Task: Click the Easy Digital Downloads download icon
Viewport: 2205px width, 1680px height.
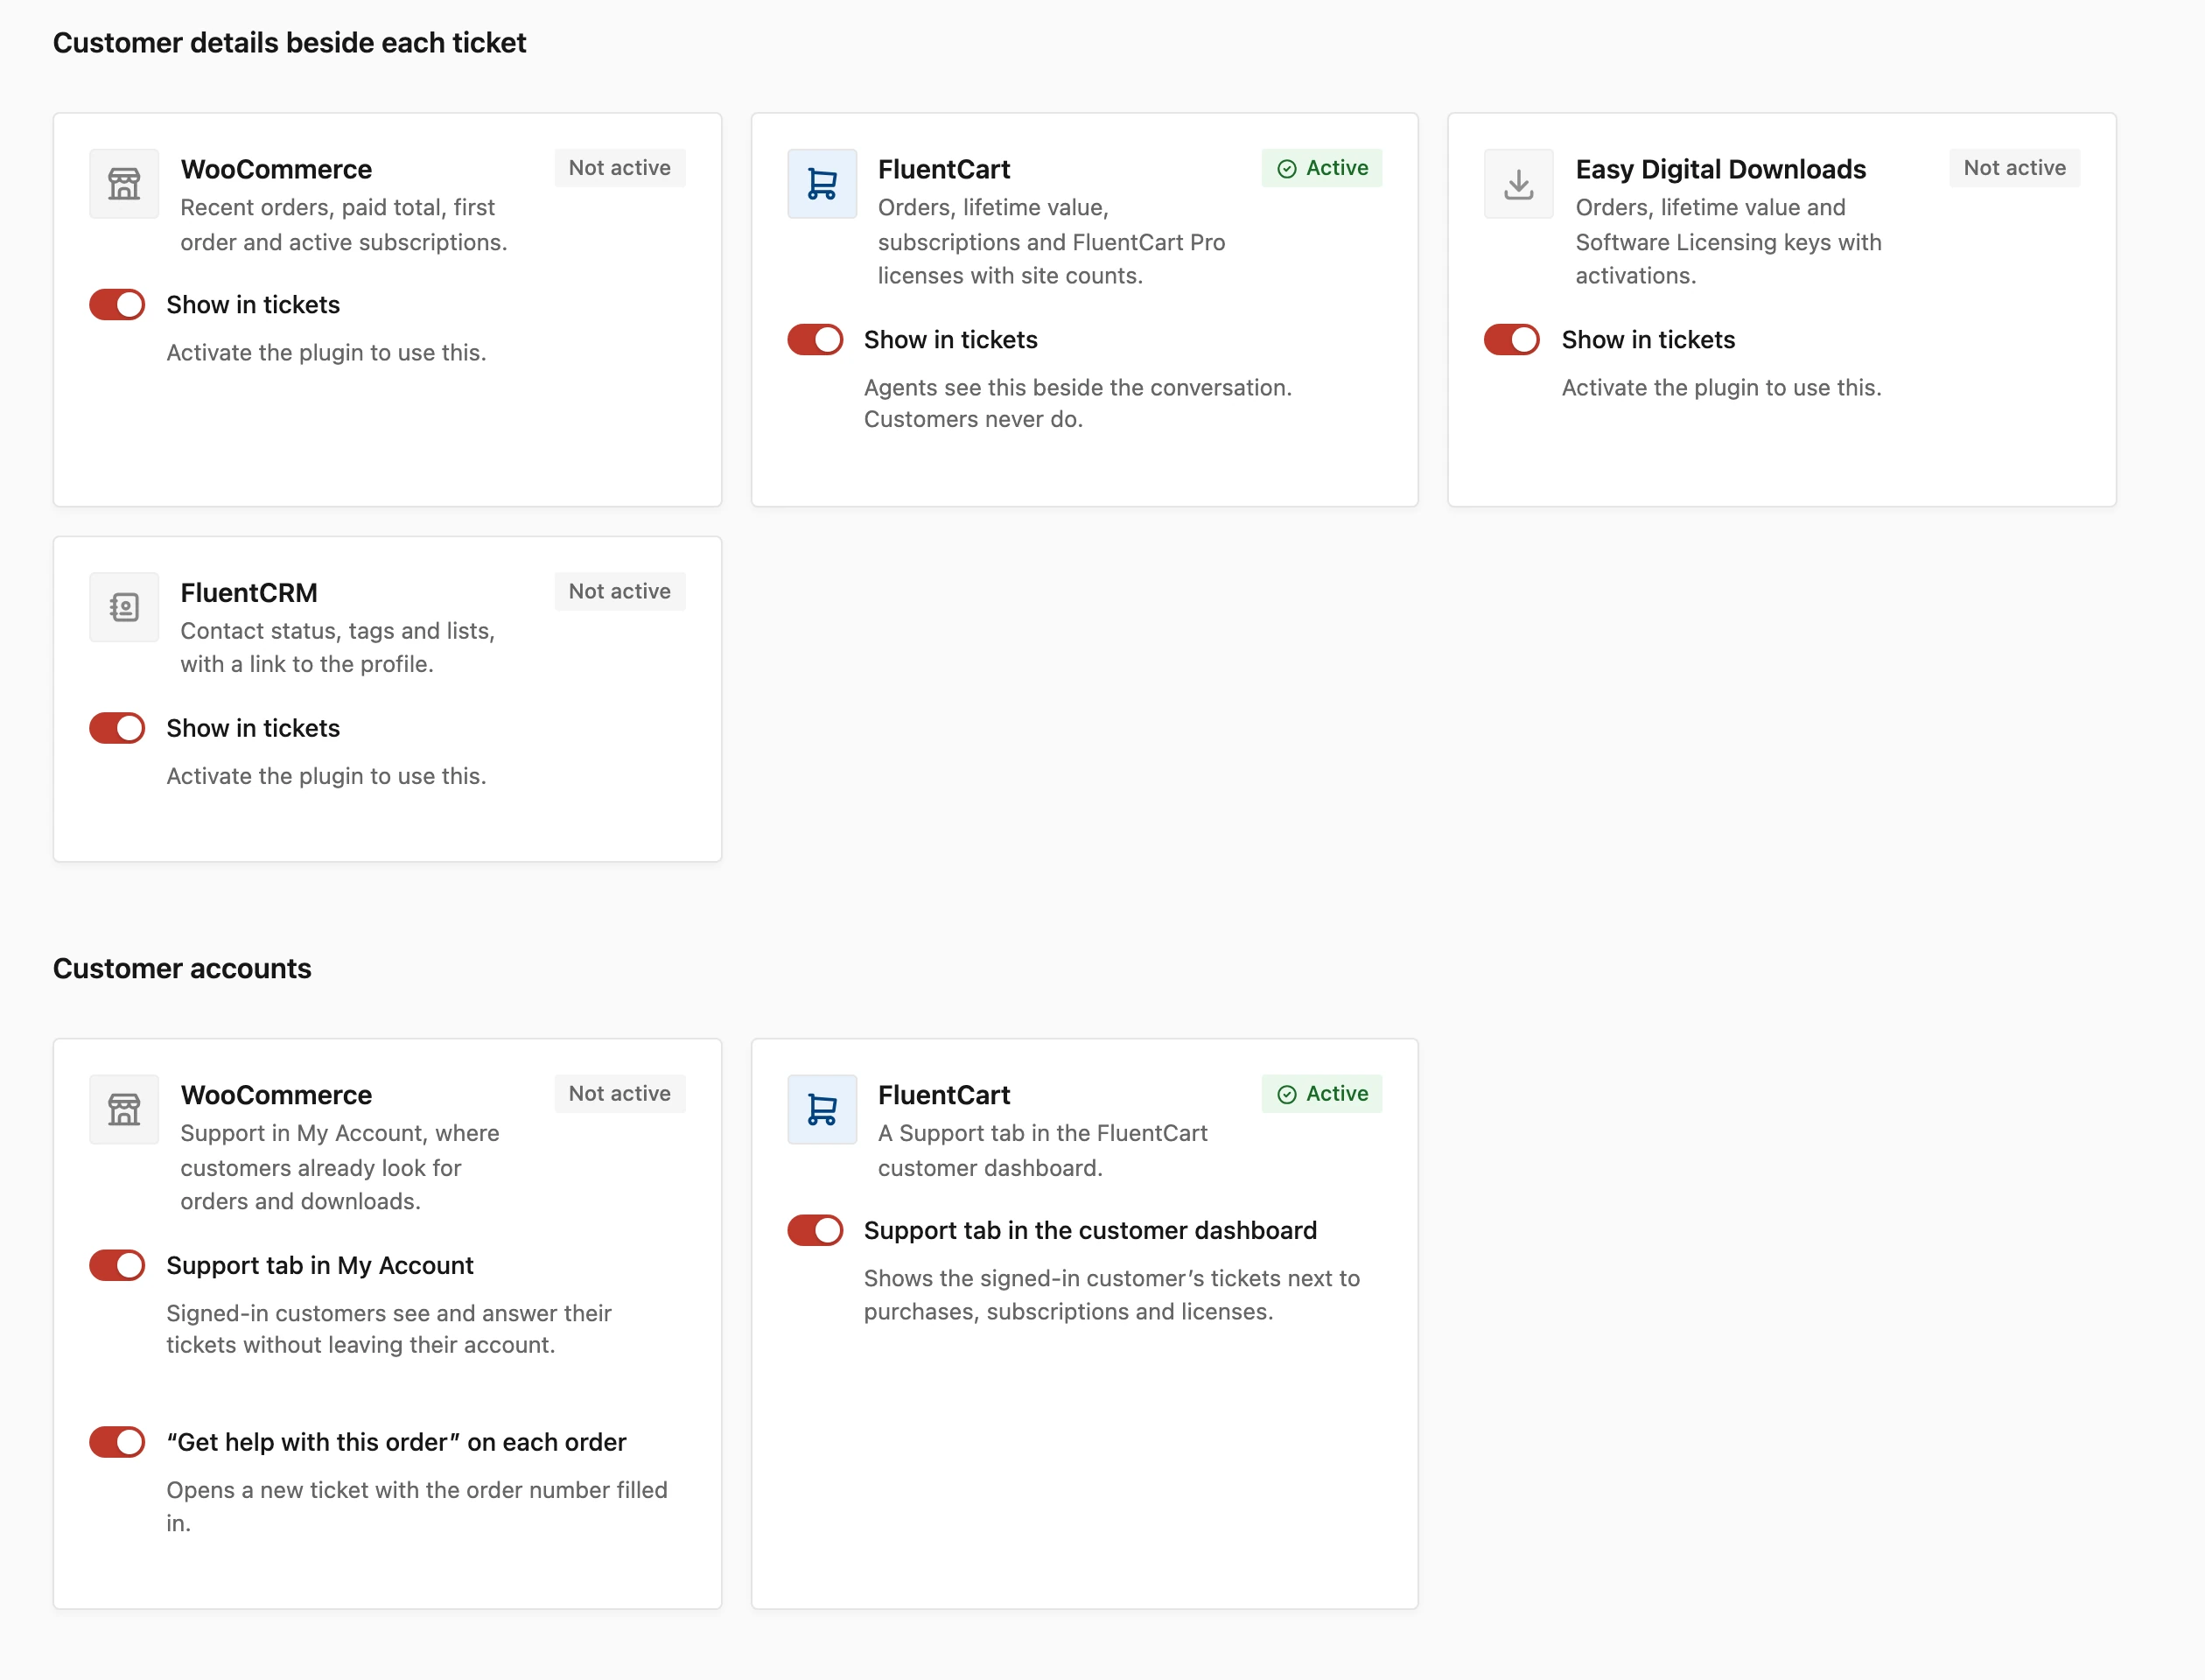Action: (1519, 184)
